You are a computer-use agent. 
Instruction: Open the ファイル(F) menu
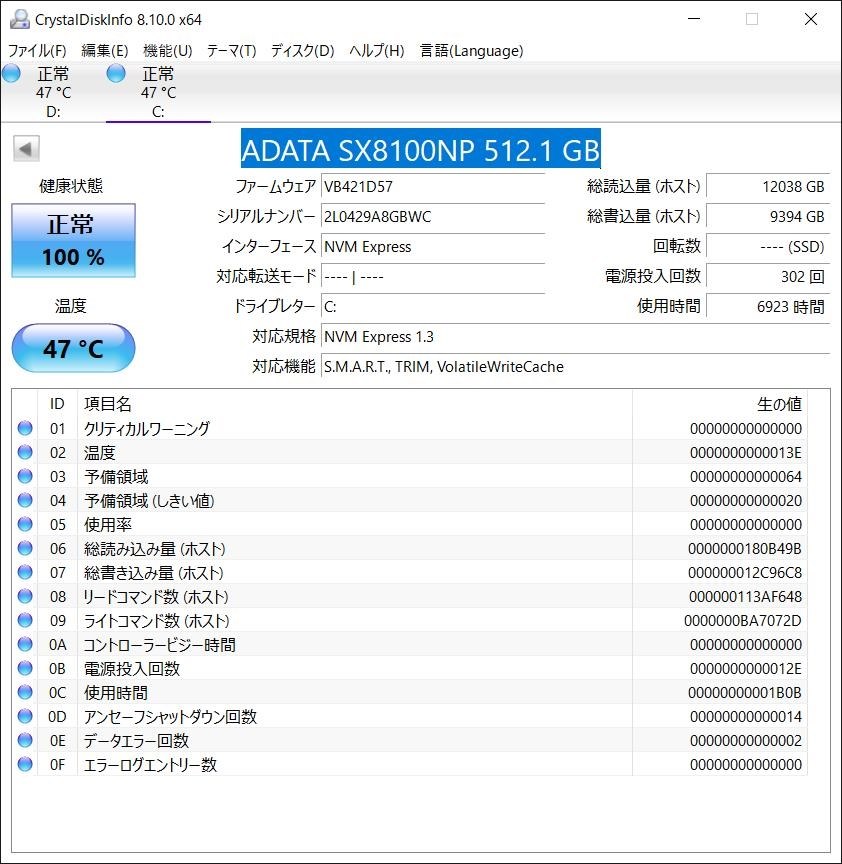click(x=37, y=51)
